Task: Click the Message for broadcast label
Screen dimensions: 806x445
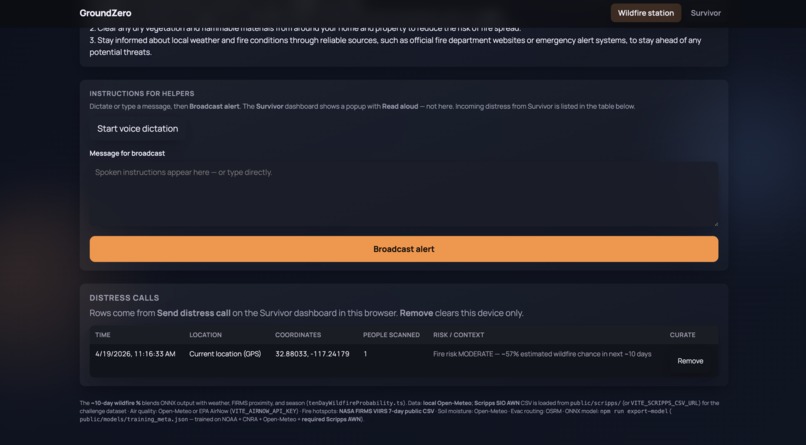Action: coord(127,153)
